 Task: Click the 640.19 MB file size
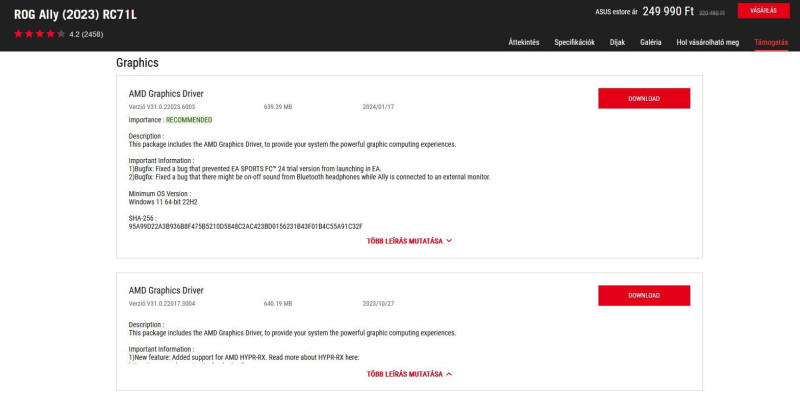pyautogui.click(x=278, y=304)
